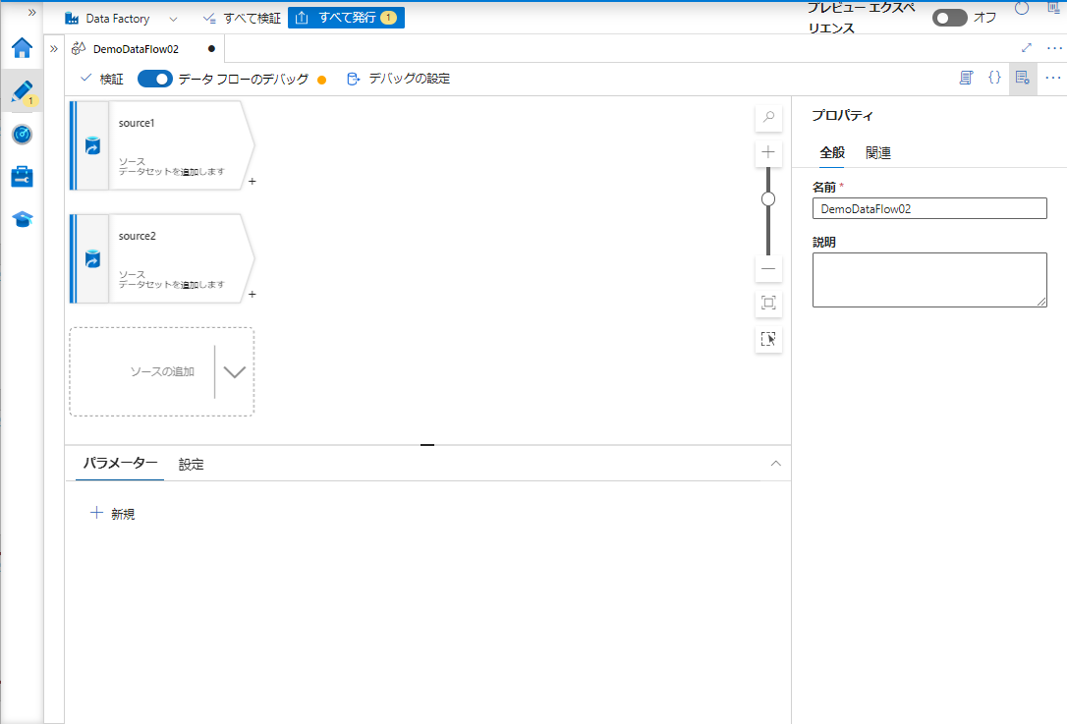This screenshot has width=1067, height=724.
Task: Zoom in the canvas with plus button
Action: tap(768, 152)
